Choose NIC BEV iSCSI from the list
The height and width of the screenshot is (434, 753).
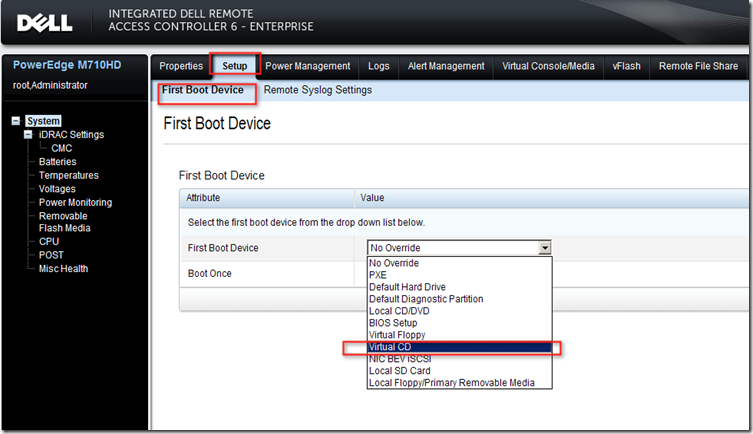click(460, 359)
